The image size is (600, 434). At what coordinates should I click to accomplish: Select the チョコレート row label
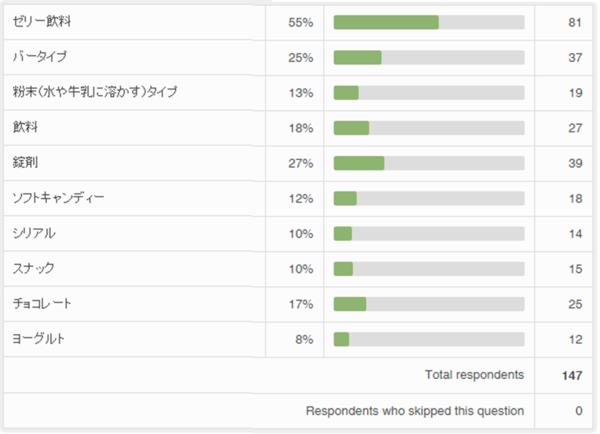point(42,303)
